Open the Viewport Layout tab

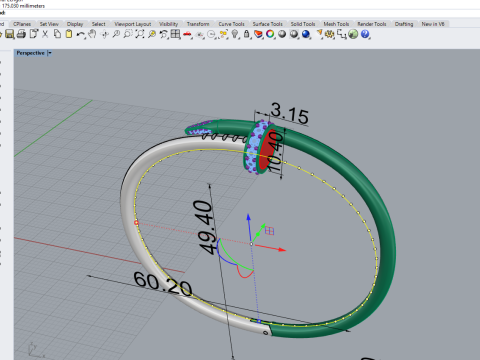tap(133, 24)
